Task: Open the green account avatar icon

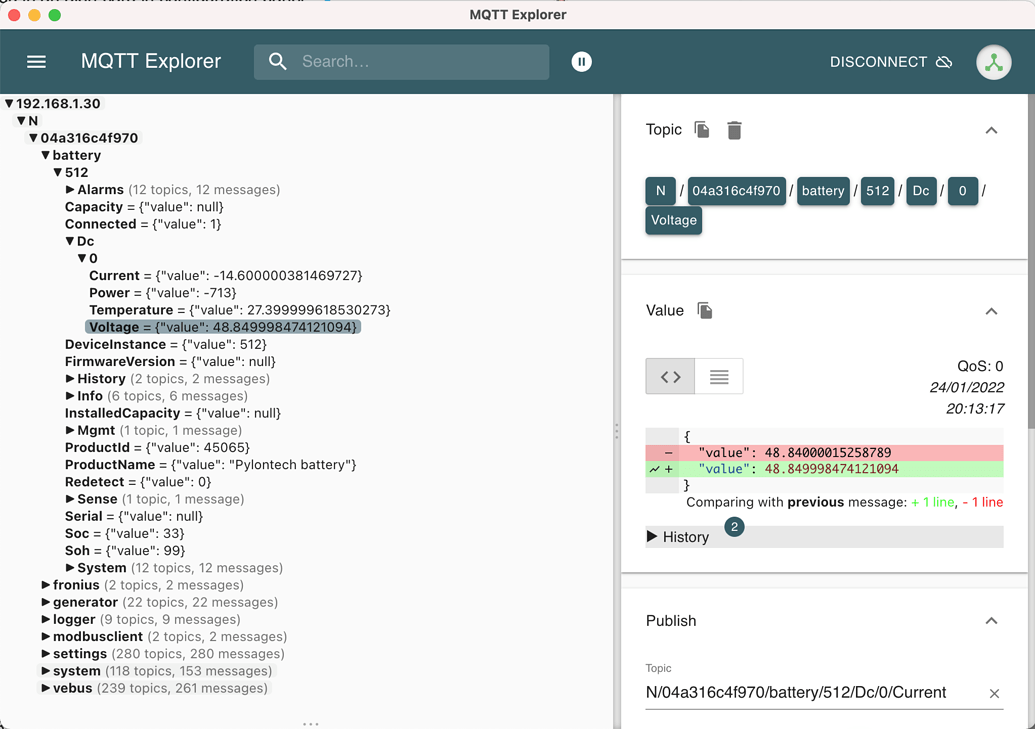Action: (993, 62)
